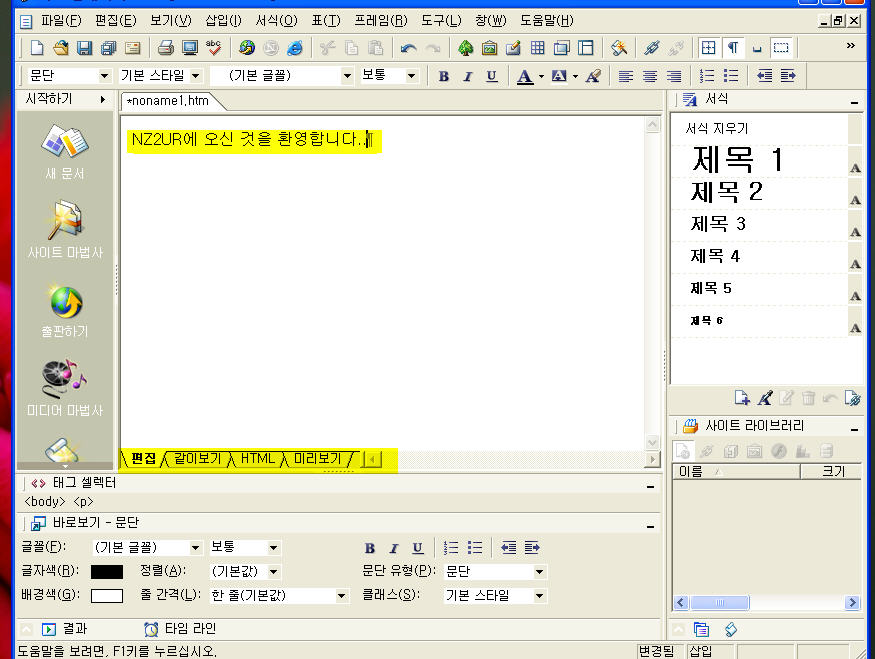The width and height of the screenshot is (875, 659).
Task: Create a hyperlink using the chain link icon
Action: tap(651, 48)
